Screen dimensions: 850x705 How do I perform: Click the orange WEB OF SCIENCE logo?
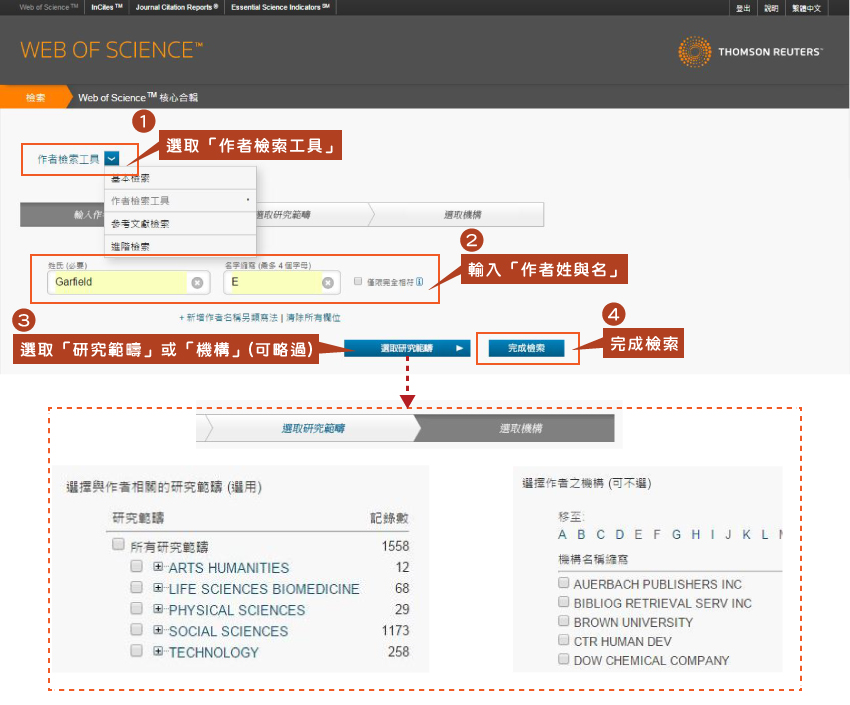tap(112, 50)
